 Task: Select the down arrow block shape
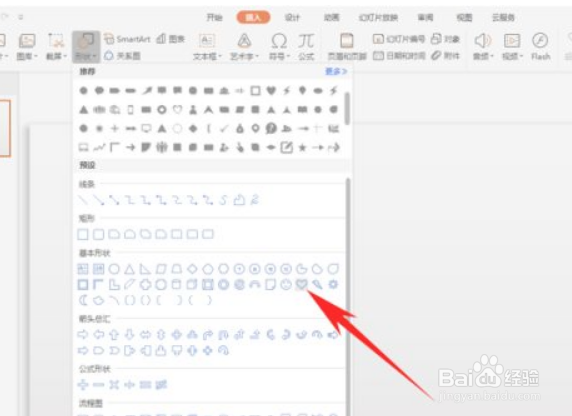pos(130,334)
